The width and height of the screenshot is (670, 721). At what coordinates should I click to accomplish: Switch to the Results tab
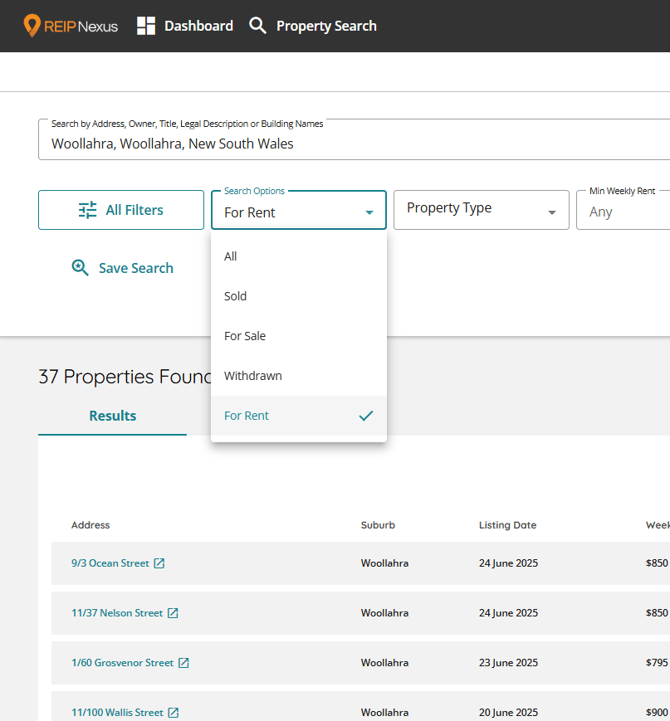point(112,416)
